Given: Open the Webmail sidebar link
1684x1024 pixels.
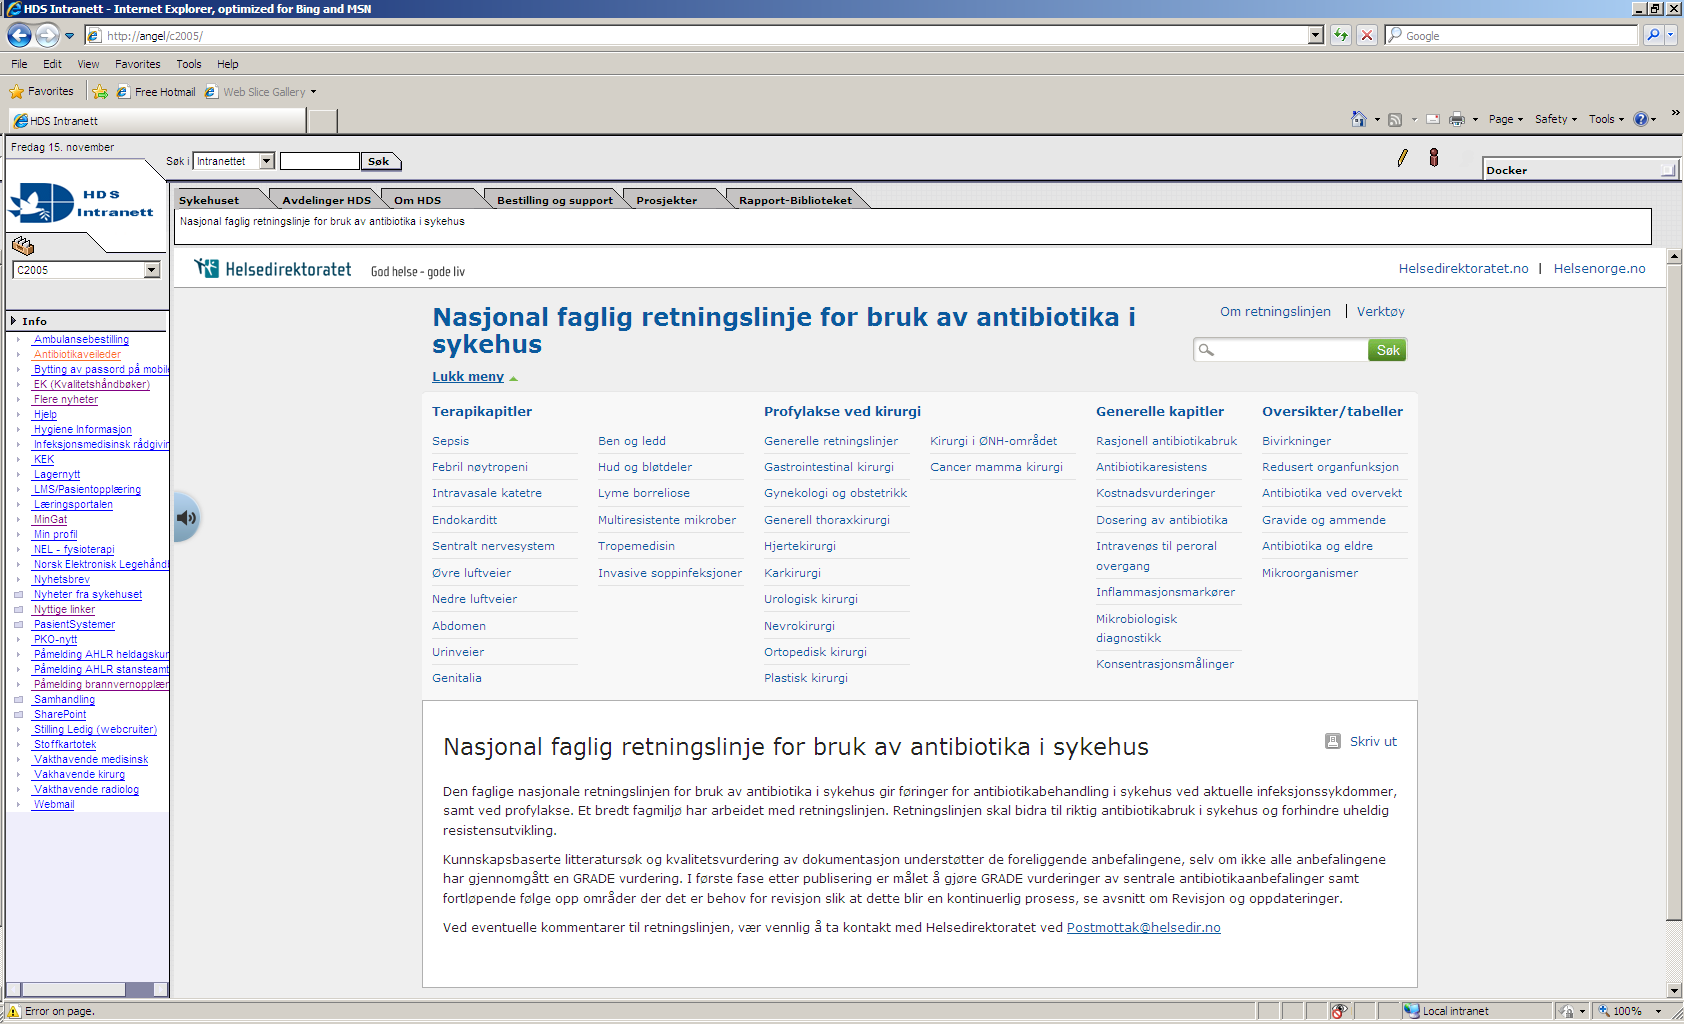Looking at the screenshot, I should pos(53,804).
